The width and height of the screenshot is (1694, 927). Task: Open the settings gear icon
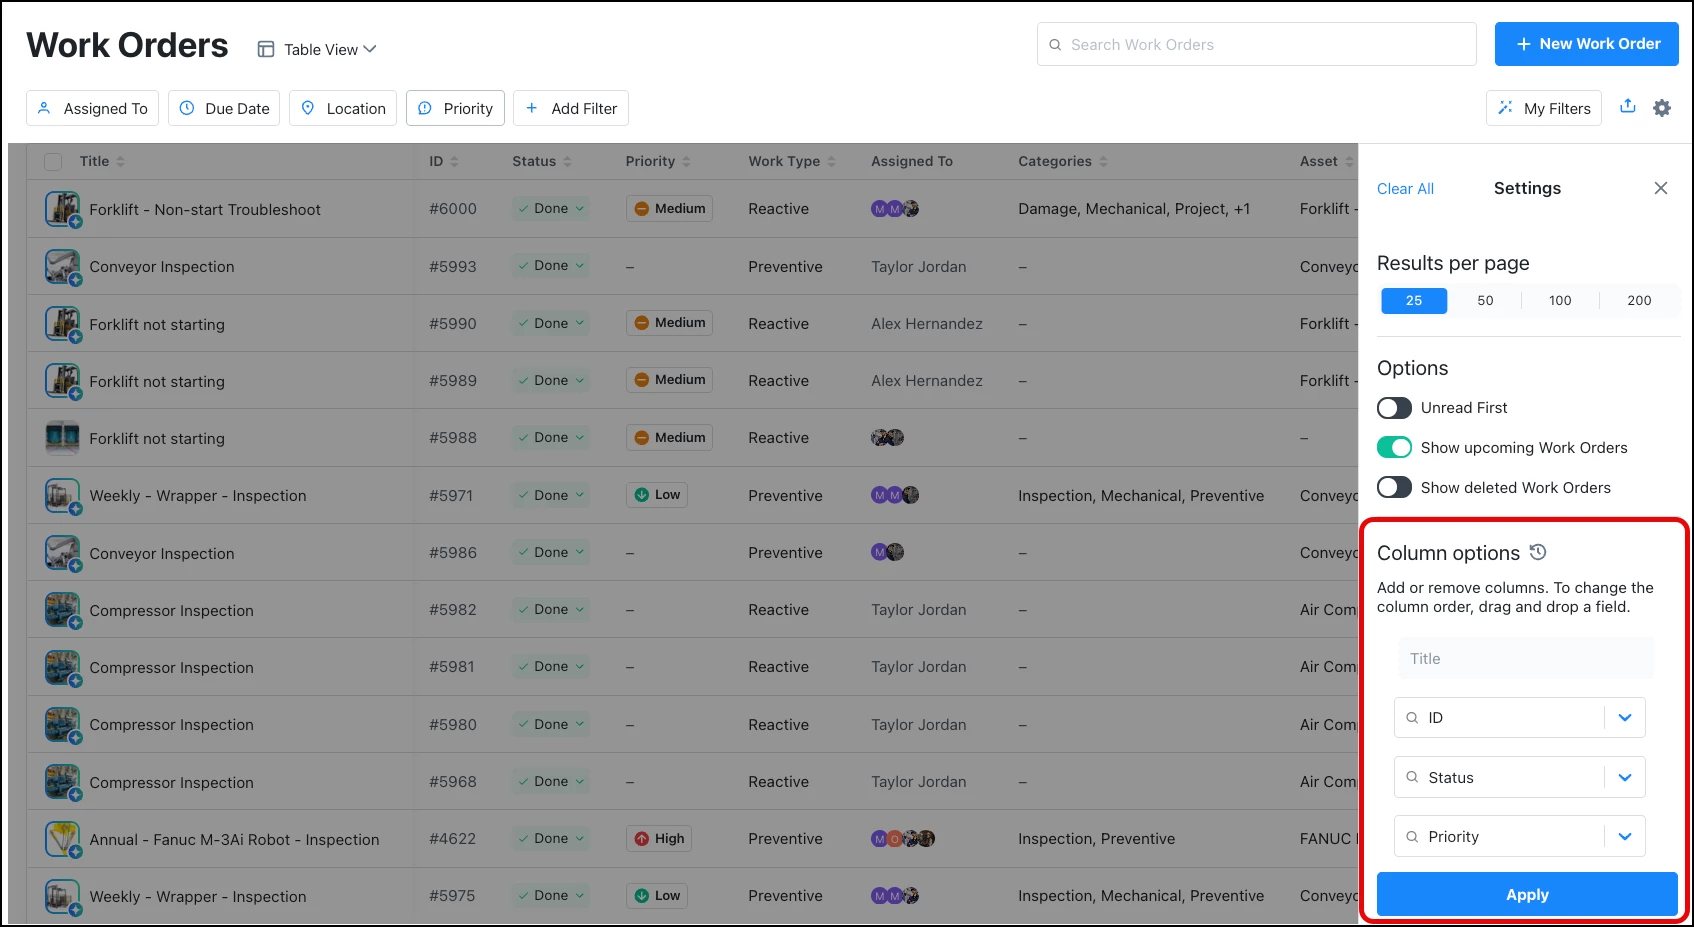coord(1662,108)
